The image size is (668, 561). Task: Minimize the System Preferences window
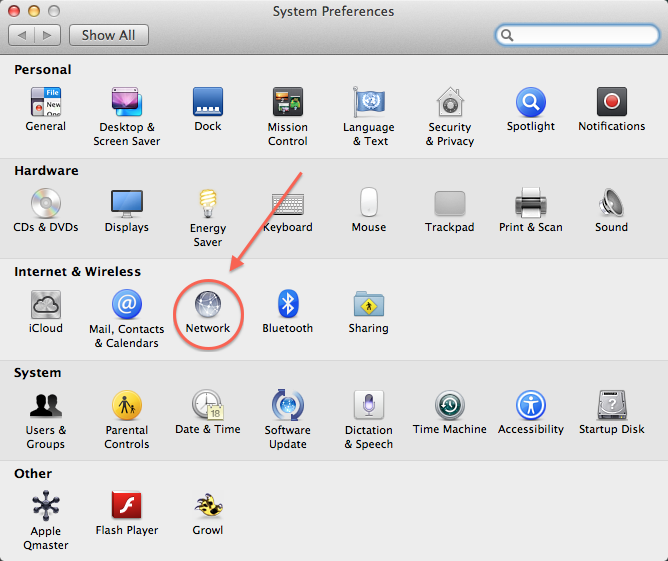34,11
